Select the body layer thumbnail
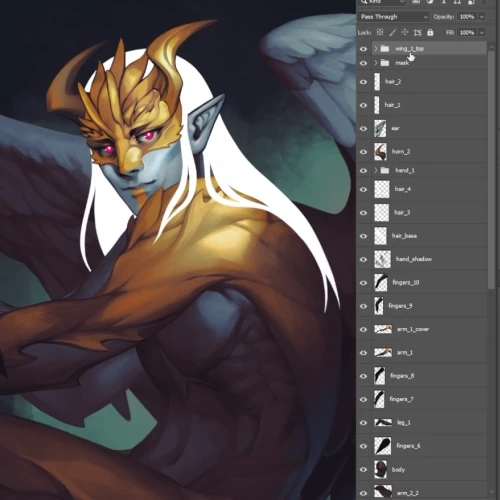Screen dimensions: 500x500 coord(380,469)
